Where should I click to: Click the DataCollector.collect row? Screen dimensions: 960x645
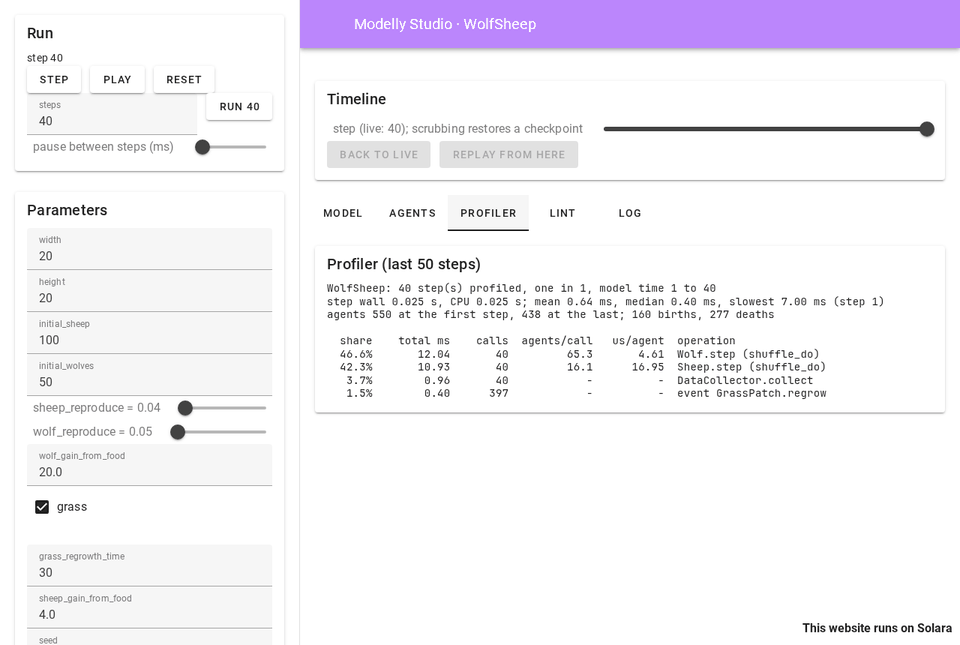point(576,380)
